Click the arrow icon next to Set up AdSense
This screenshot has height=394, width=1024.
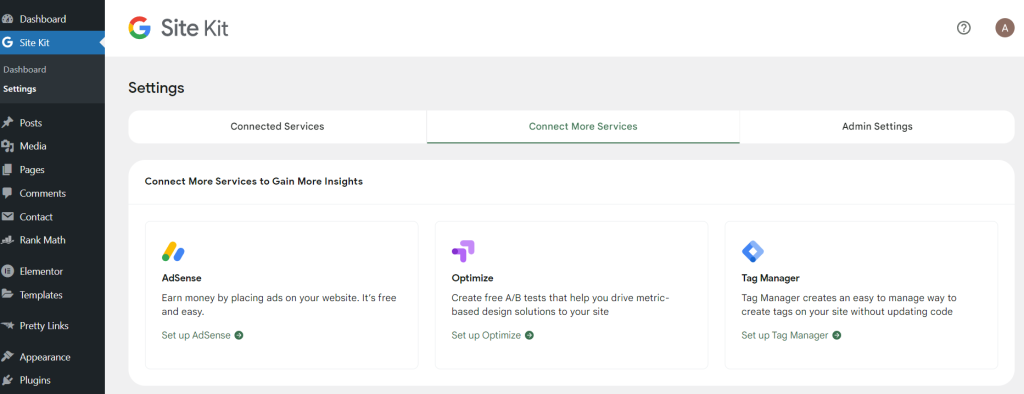click(x=238, y=335)
